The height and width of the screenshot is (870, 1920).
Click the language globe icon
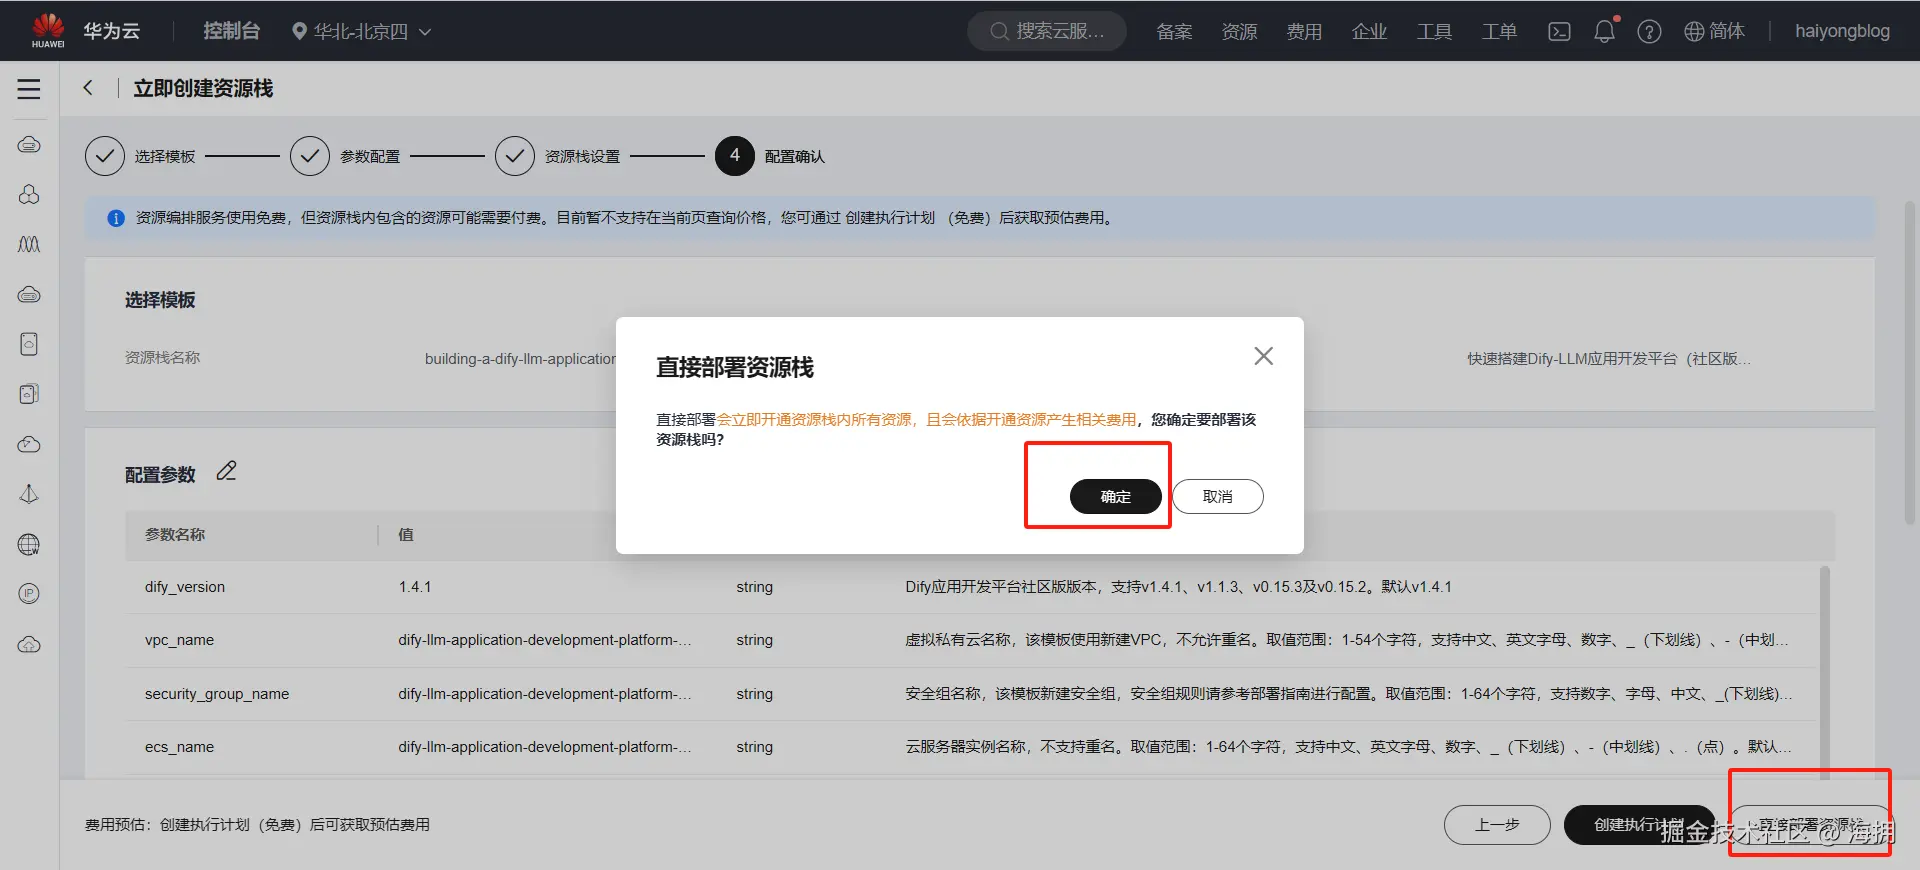pyautogui.click(x=1694, y=32)
